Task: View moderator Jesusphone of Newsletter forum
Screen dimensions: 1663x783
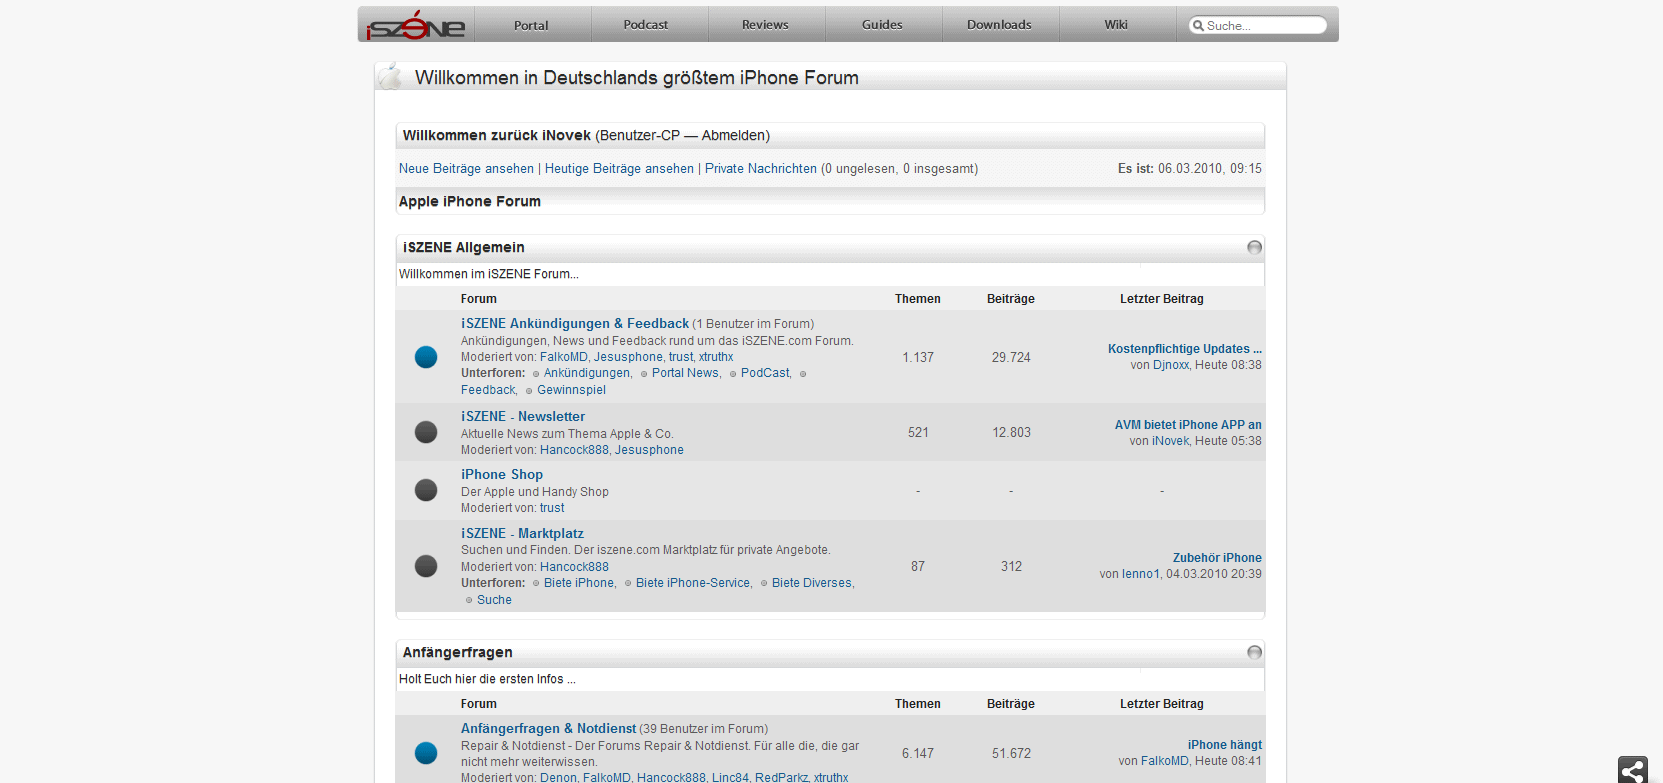Action: coord(649,450)
